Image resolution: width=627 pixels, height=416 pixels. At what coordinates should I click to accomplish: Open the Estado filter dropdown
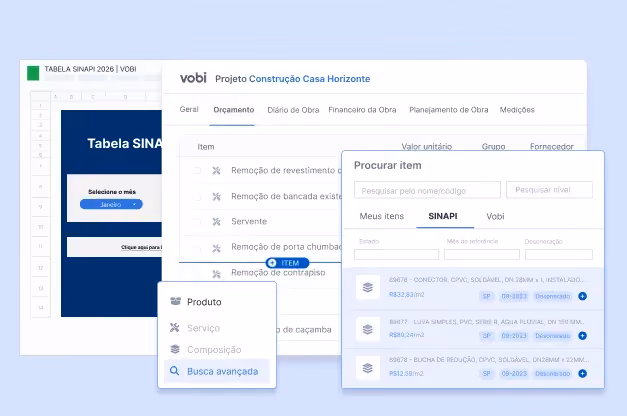point(396,254)
